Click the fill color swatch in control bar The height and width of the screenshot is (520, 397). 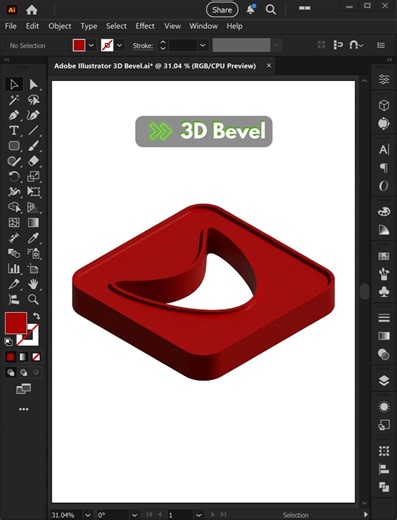(x=79, y=45)
